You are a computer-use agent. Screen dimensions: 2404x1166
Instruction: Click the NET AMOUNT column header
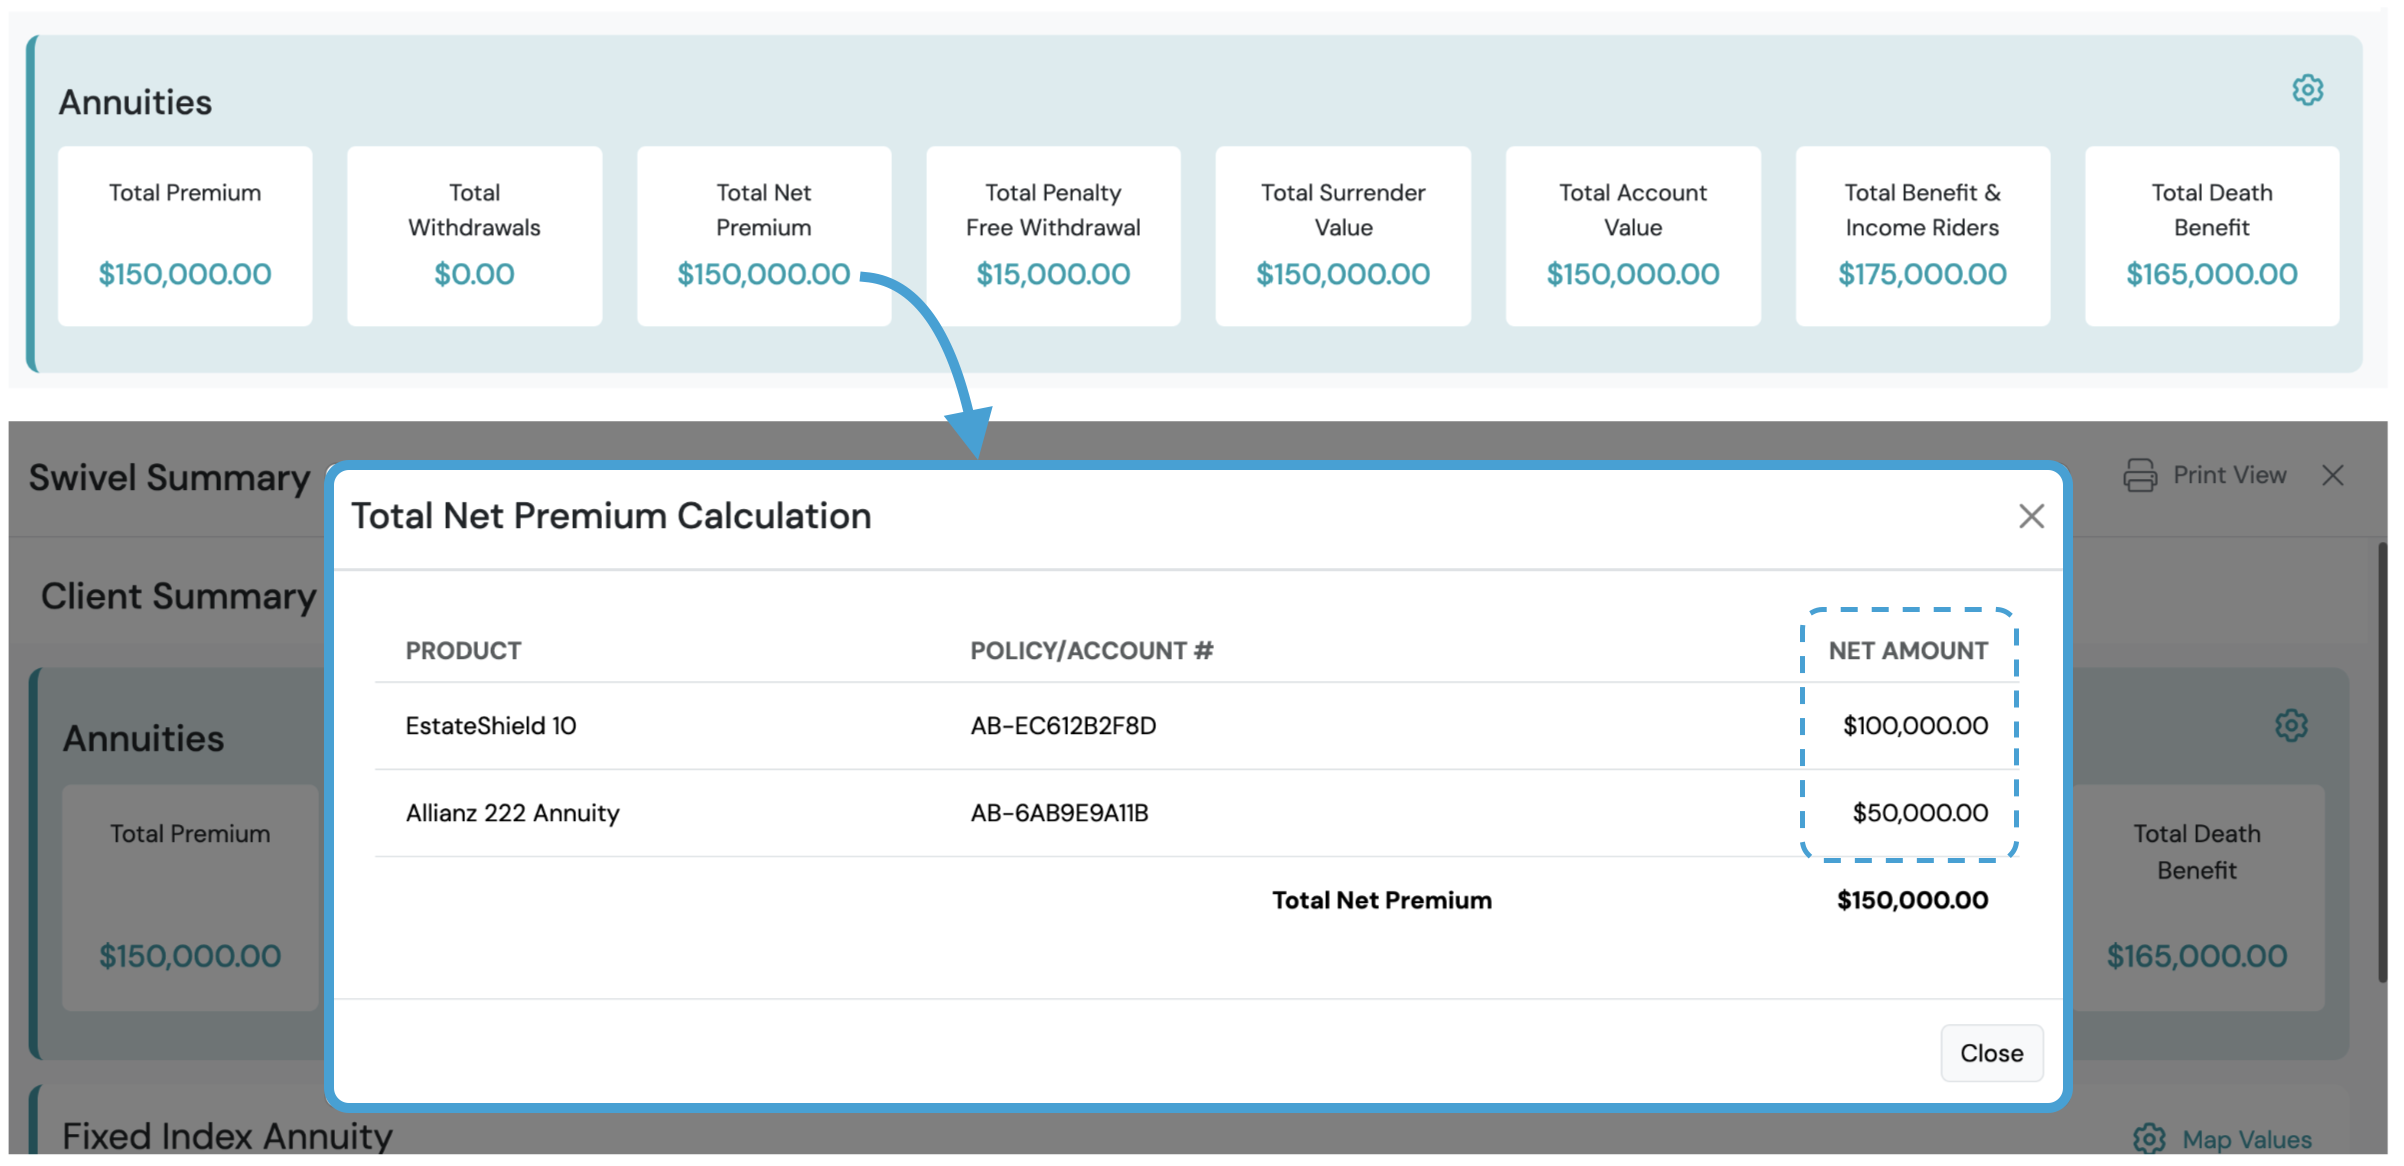tap(1908, 651)
